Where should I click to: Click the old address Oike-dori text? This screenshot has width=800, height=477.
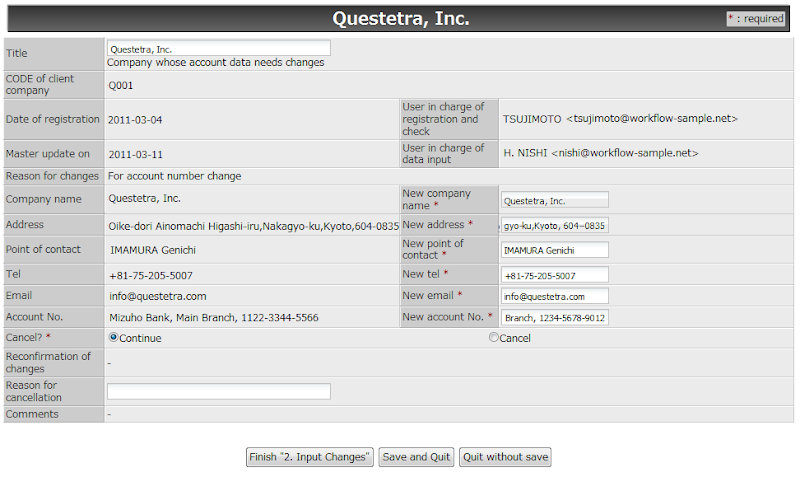point(253,226)
